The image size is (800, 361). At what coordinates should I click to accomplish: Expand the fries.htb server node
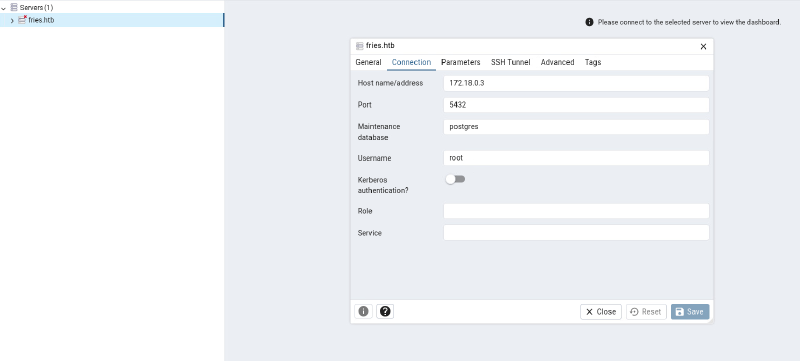[12, 21]
